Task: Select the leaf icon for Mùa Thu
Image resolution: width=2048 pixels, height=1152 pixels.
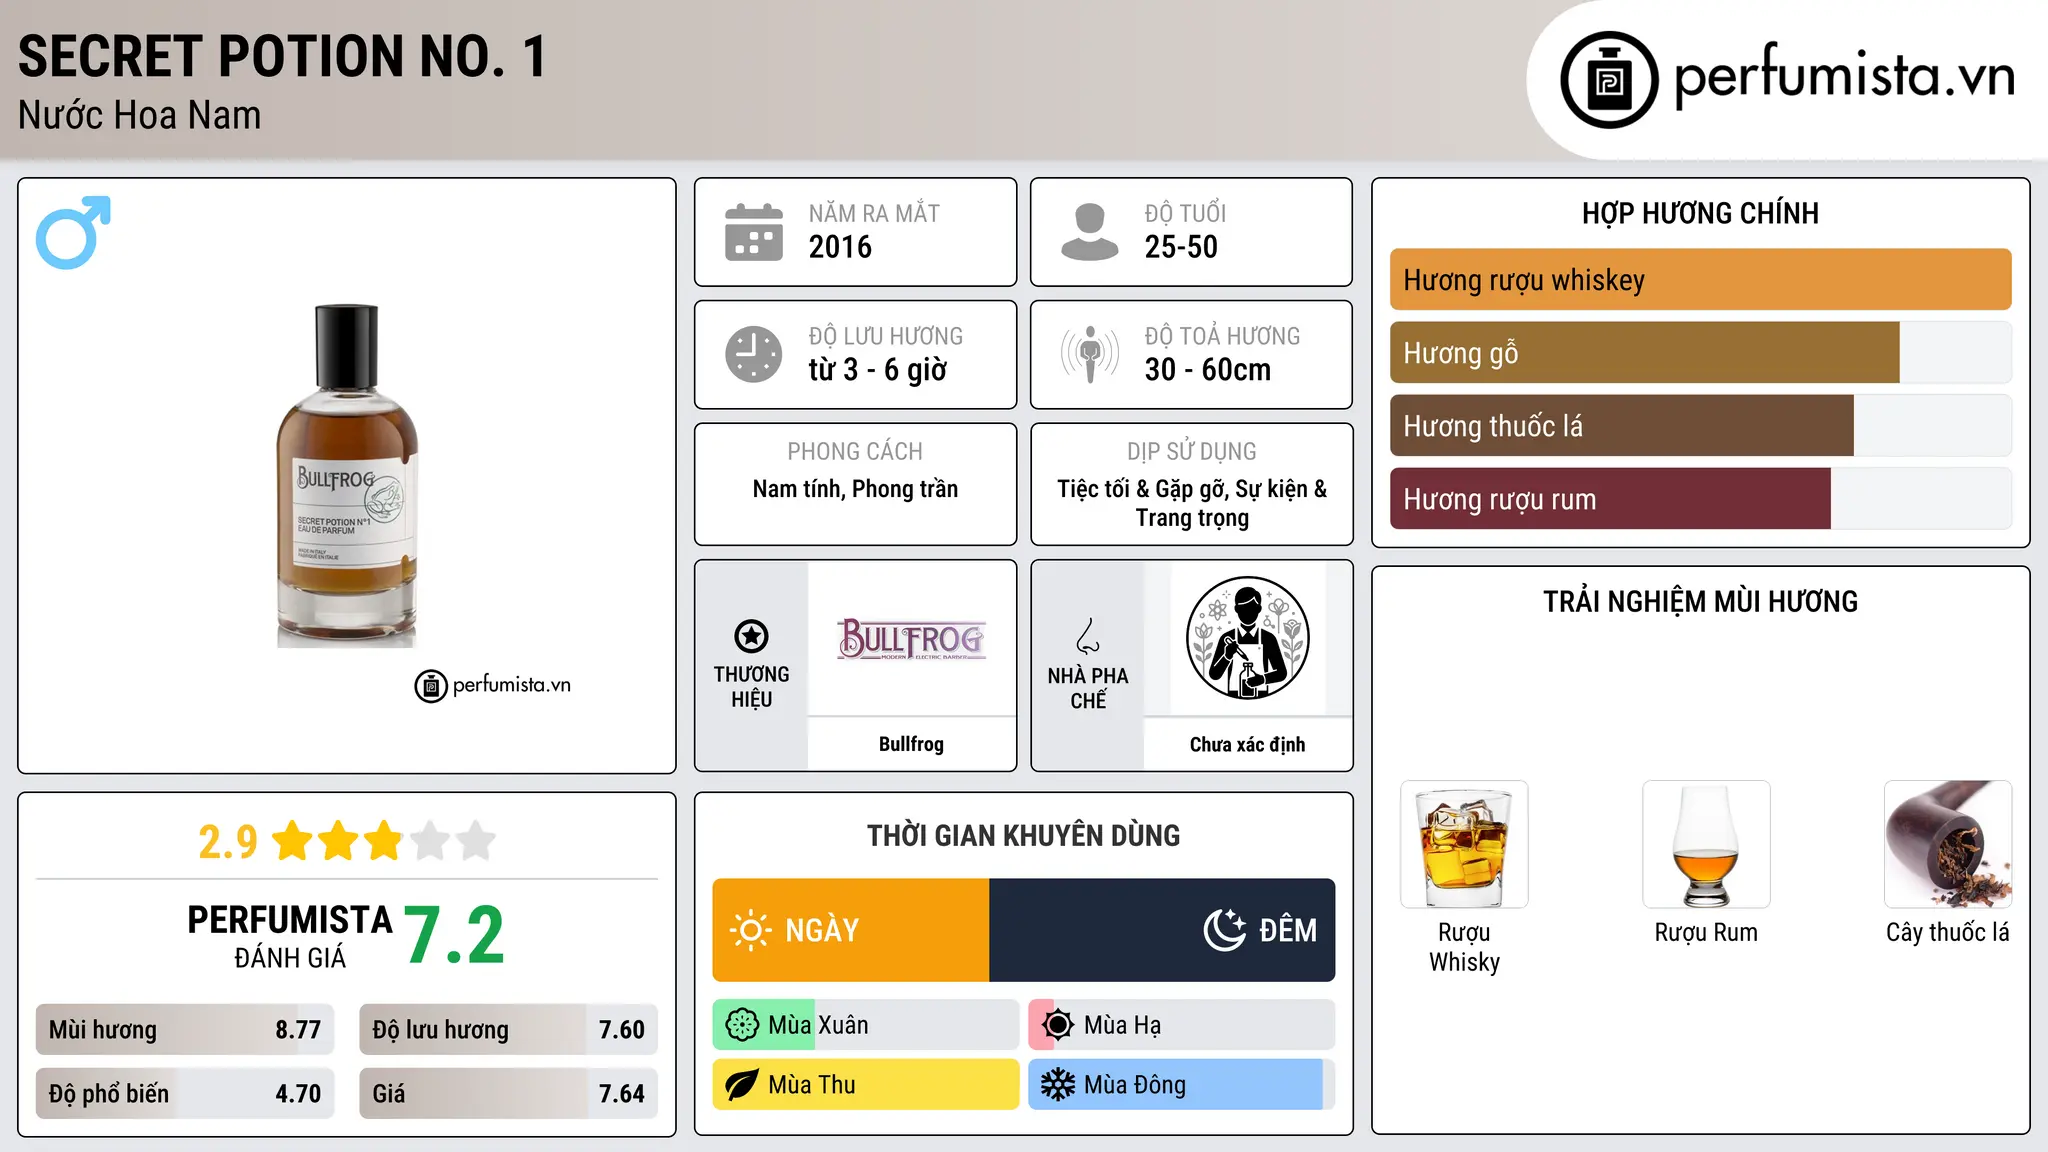Action: point(742,1085)
